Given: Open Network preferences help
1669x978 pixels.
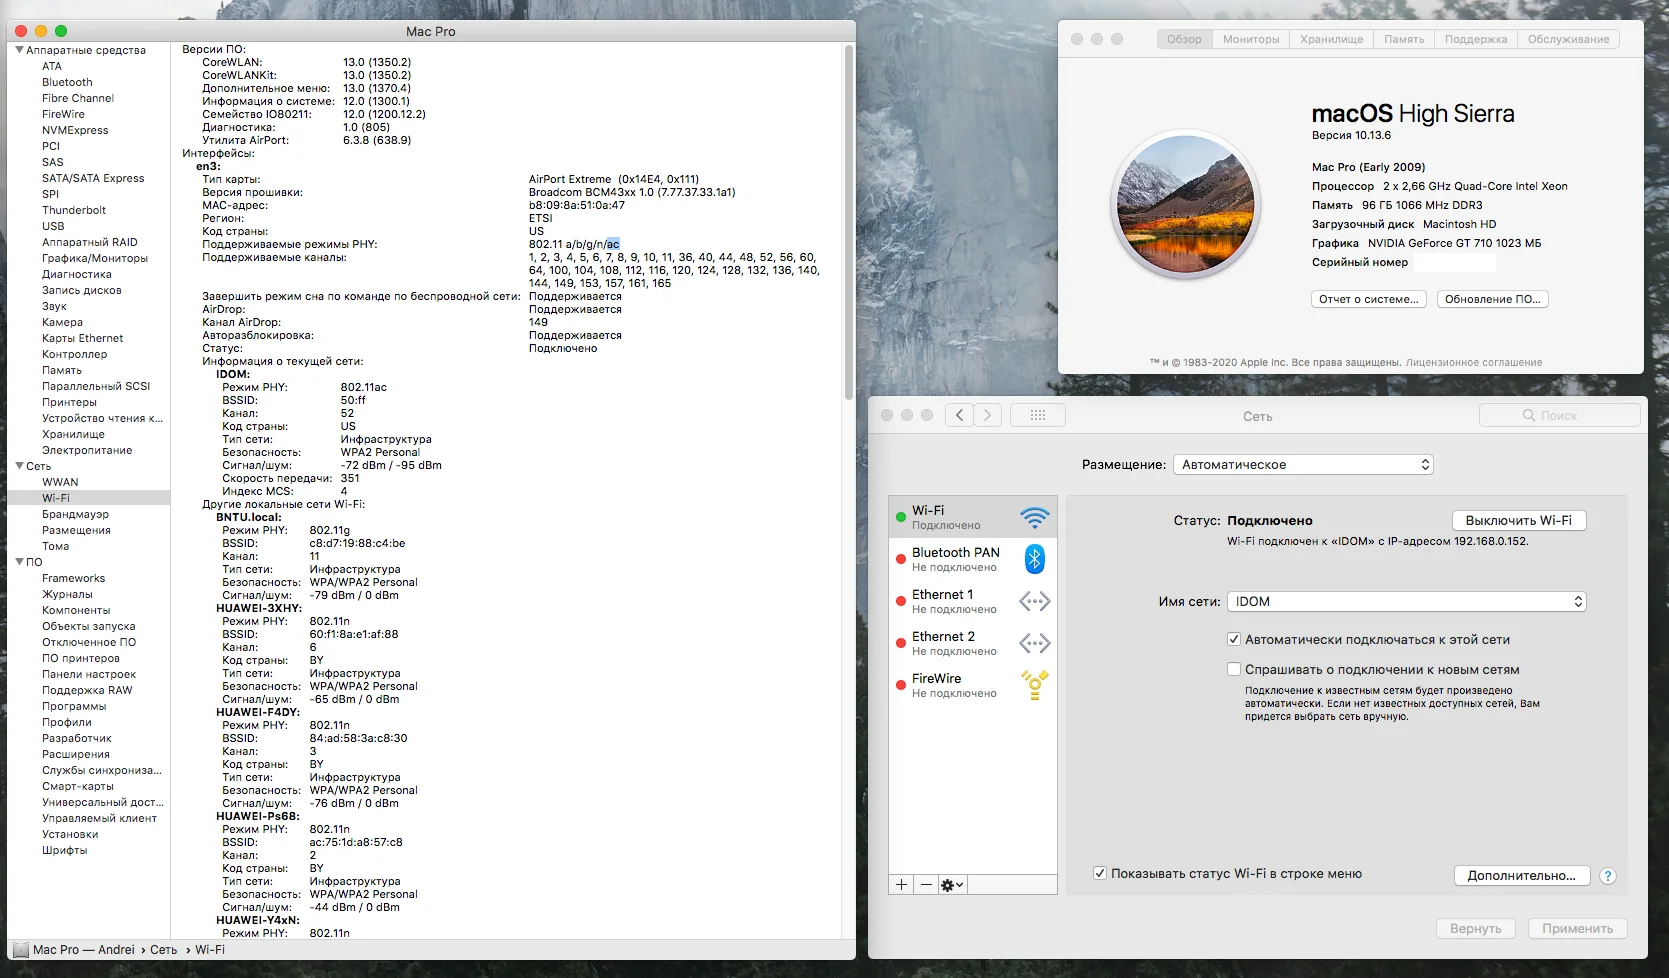Looking at the screenshot, I should (1608, 876).
